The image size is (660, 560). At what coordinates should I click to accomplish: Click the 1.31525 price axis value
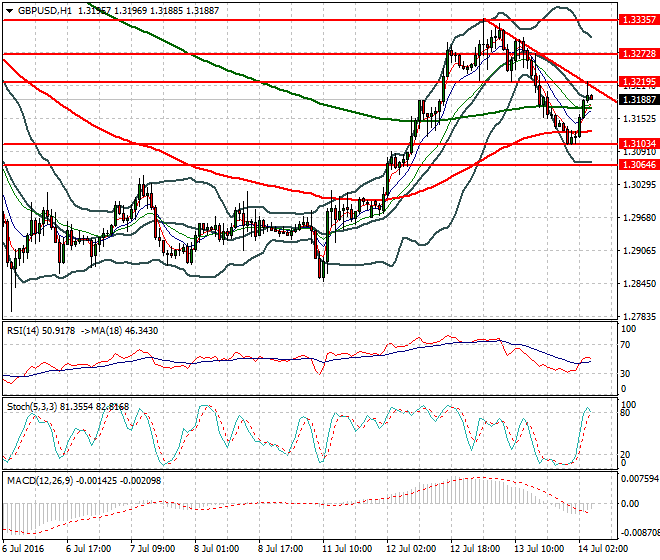[x=639, y=119]
